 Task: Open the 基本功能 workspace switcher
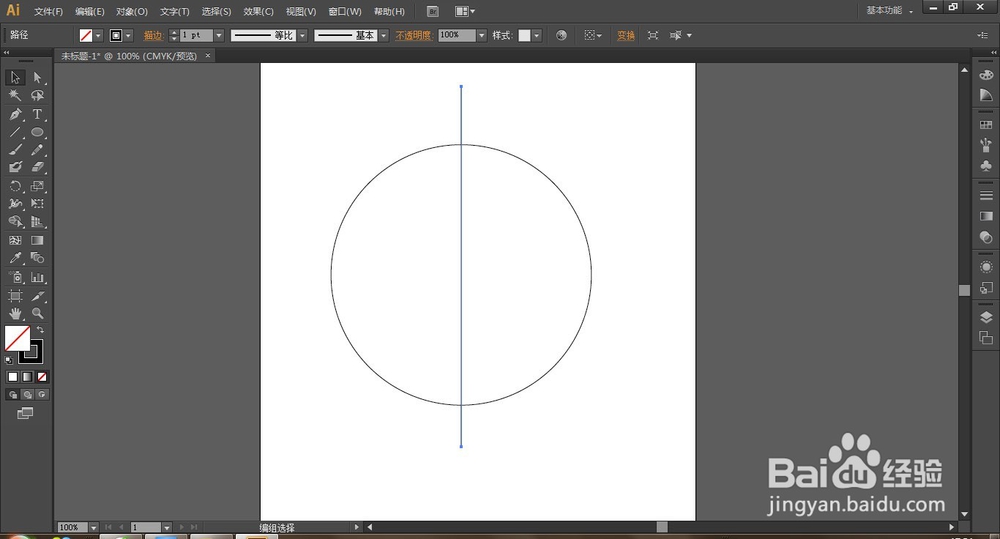889,10
